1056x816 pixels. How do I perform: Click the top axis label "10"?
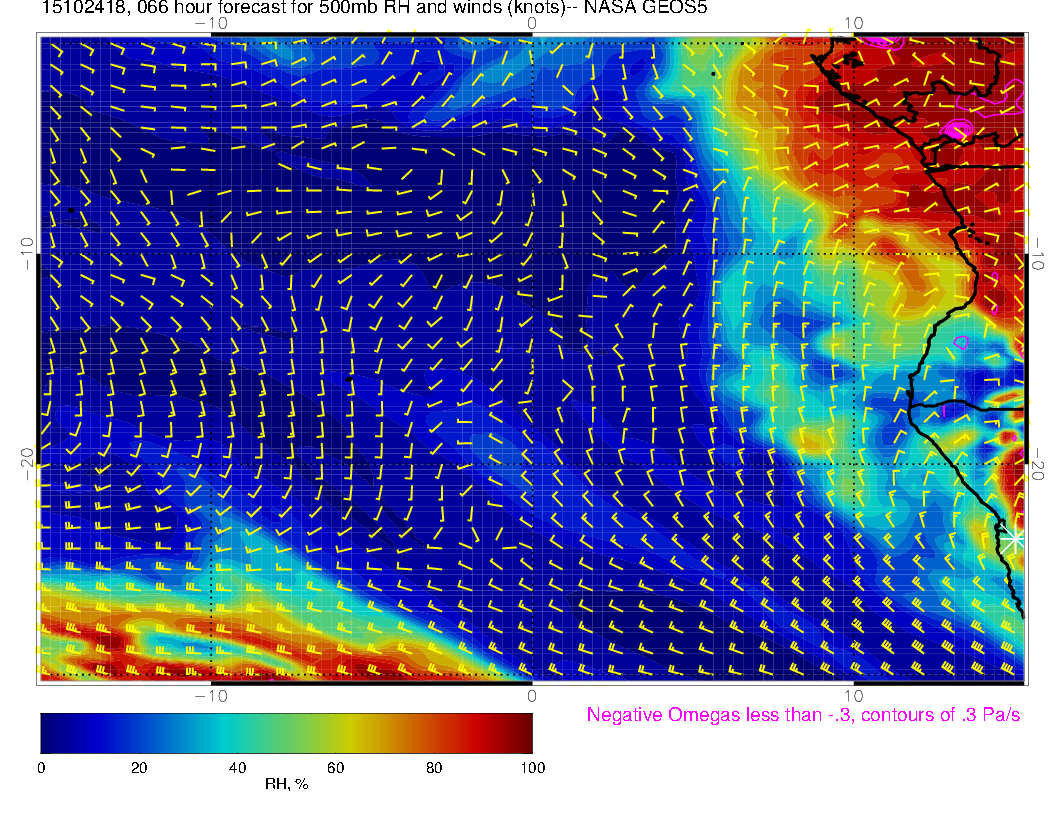(x=853, y=23)
